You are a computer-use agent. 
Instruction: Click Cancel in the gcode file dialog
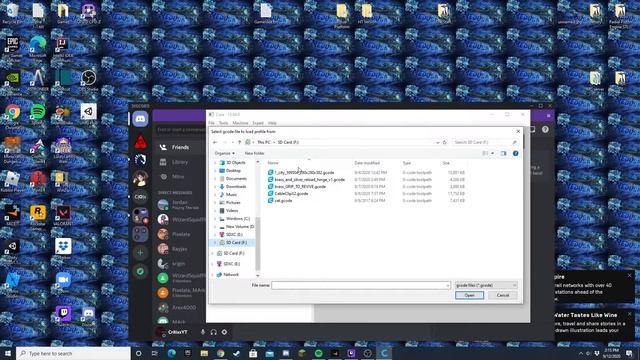point(503,295)
